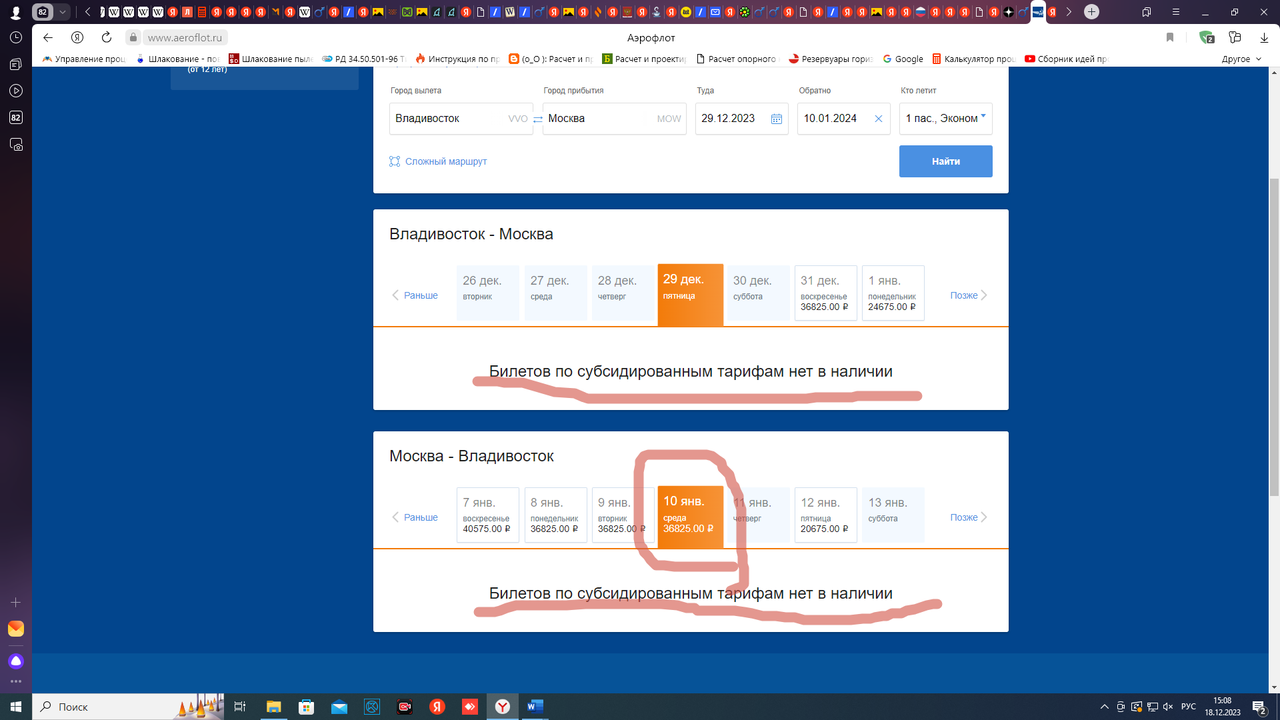
Task: Show earlier Владивосток - Москва dates
Action: 414,295
